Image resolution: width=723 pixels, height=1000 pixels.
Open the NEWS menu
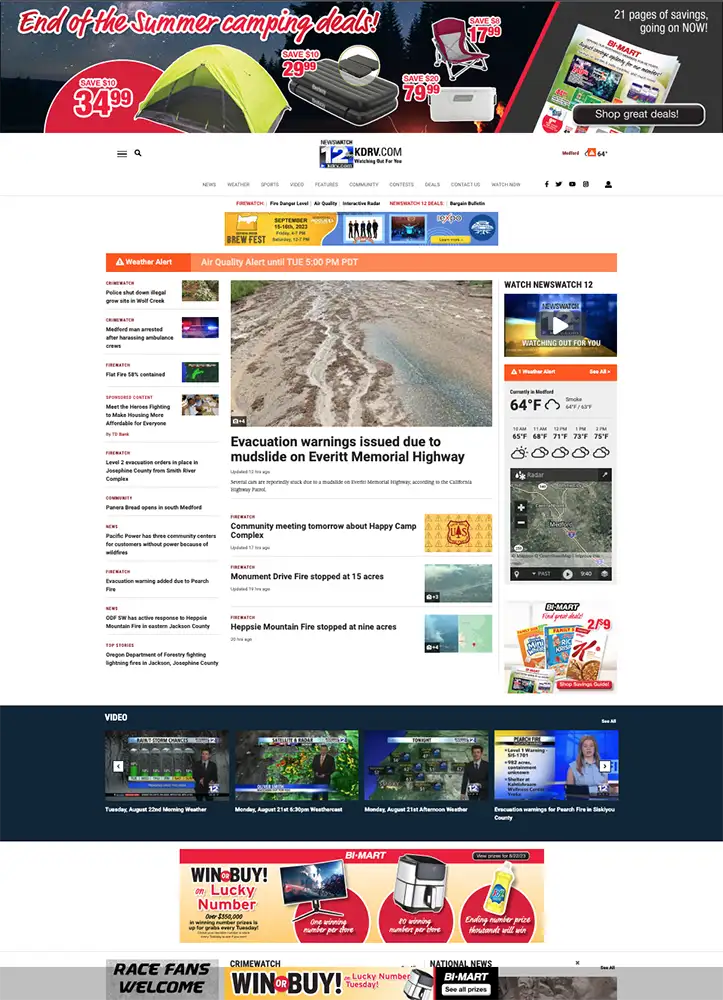coord(209,184)
